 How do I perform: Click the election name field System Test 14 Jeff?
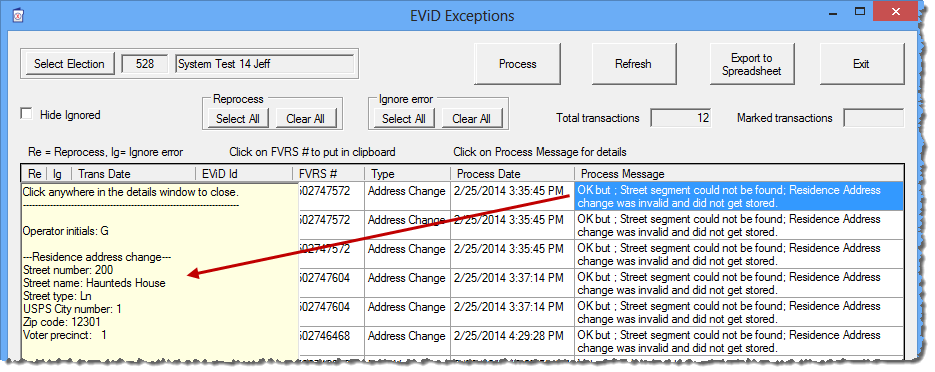point(265,64)
